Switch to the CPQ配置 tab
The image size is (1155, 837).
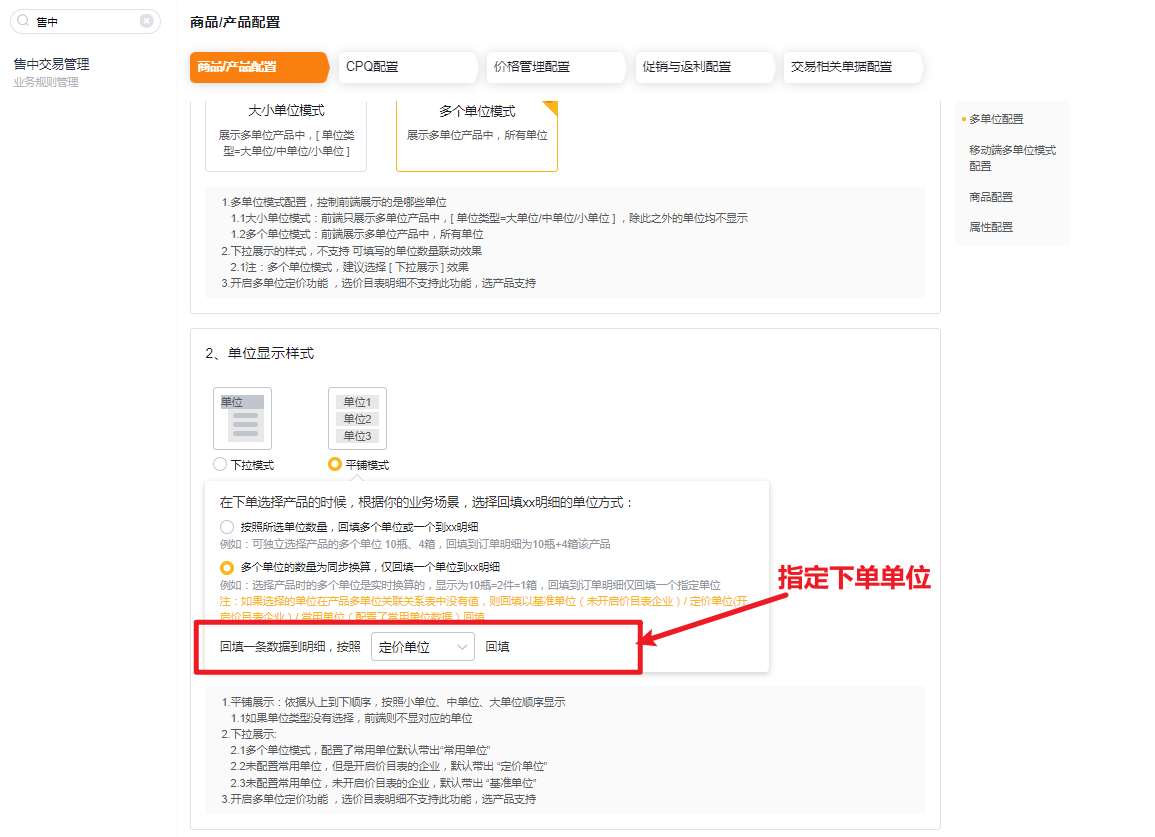click(x=407, y=68)
